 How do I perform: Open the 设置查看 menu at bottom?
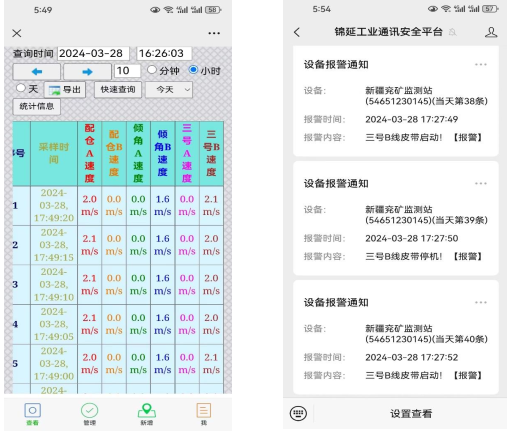coord(411,414)
